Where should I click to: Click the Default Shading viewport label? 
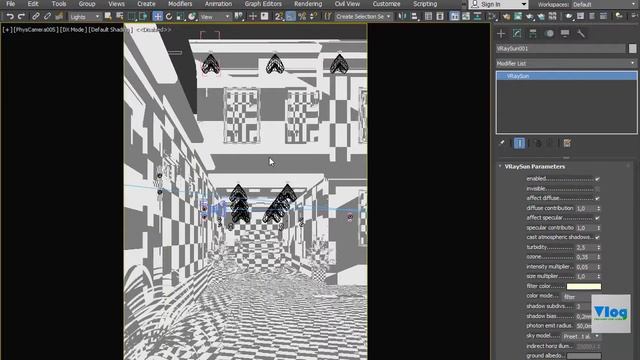pyautogui.click(x=110, y=30)
